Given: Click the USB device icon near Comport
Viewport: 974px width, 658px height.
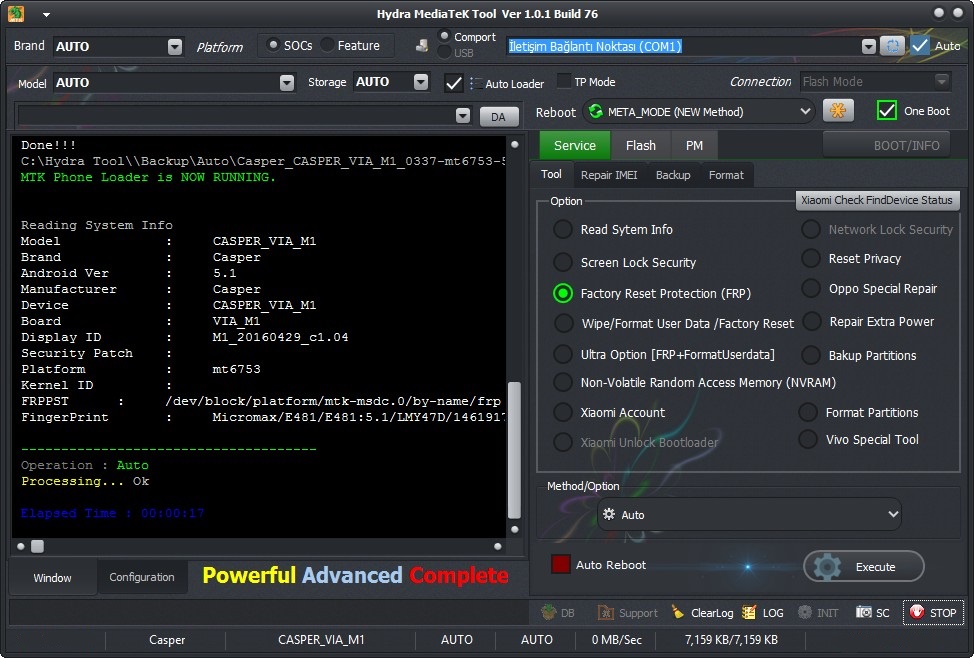Looking at the screenshot, I should click(x=422, y=45).
